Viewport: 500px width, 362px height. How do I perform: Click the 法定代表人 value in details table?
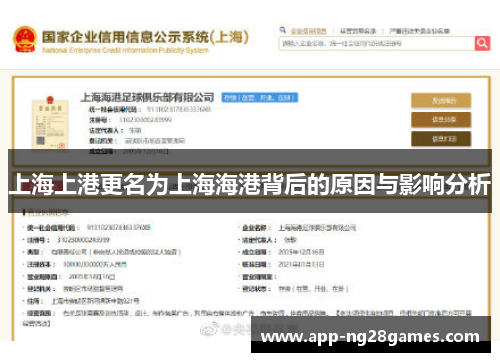tap(290, 240)
